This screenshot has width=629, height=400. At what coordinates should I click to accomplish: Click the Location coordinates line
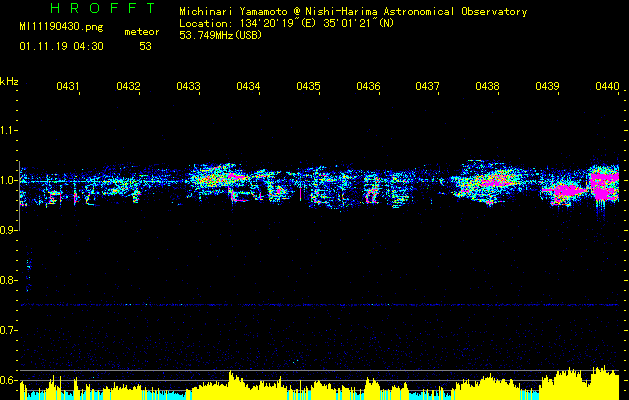[286, 23]
